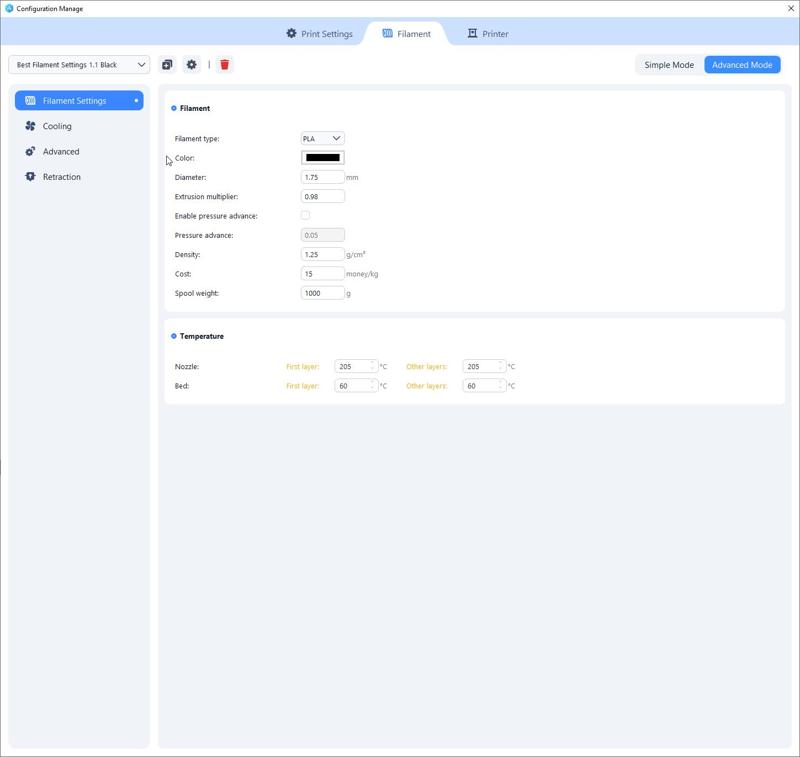
Task: Click the Cost input field
Action: point(322,274)
